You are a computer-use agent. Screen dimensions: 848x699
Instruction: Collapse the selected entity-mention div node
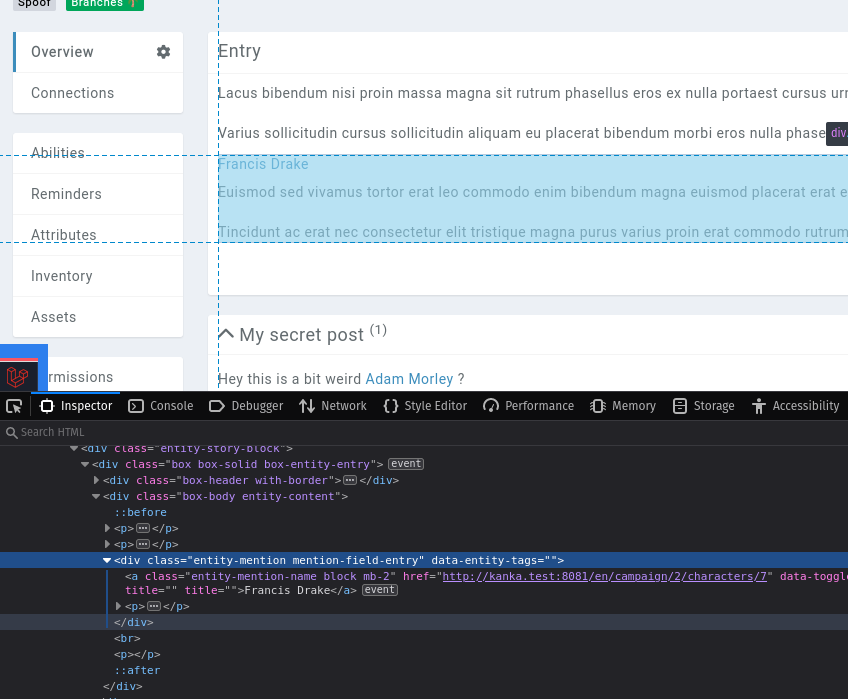(x=107, y=560)
